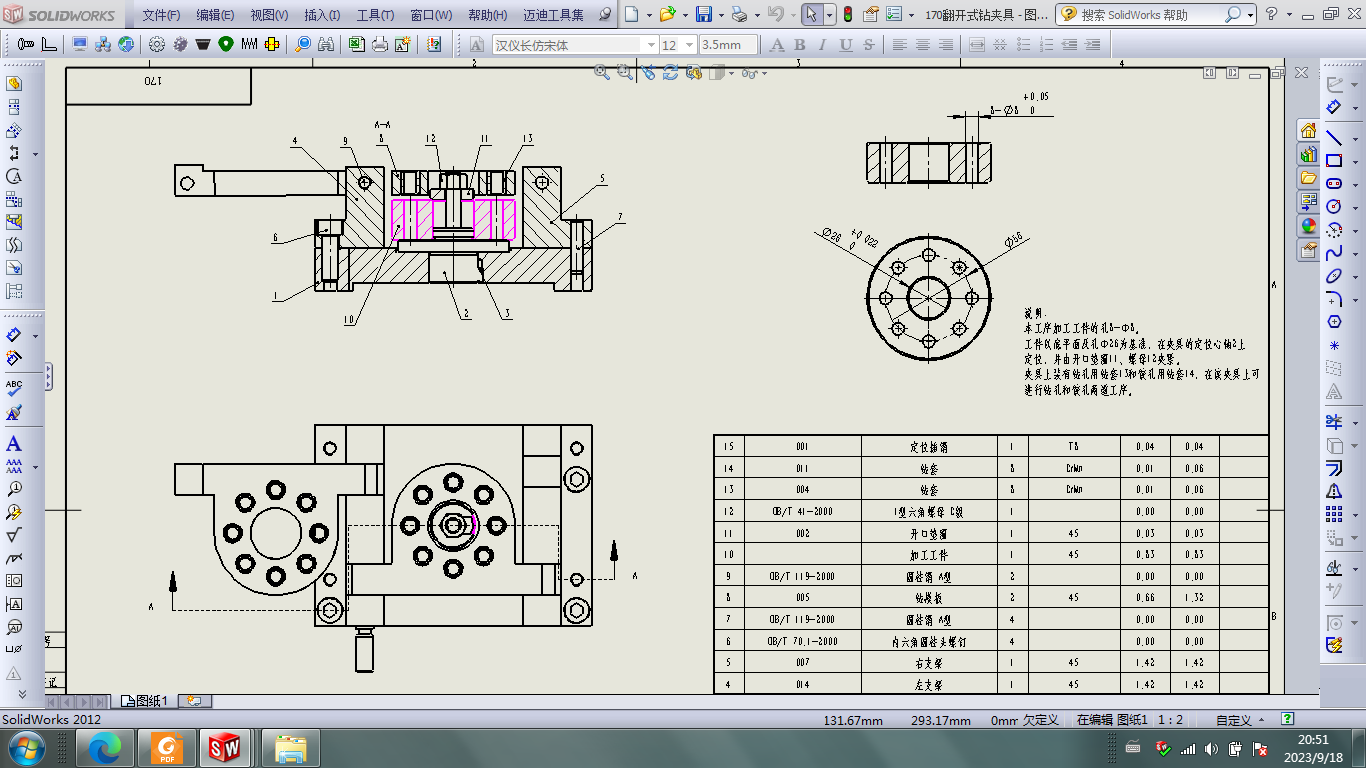Click the Zoom to Fit magnifier icon
Image resolution: width=1366 pixels, height=768 pixels.
pos(602,72)
